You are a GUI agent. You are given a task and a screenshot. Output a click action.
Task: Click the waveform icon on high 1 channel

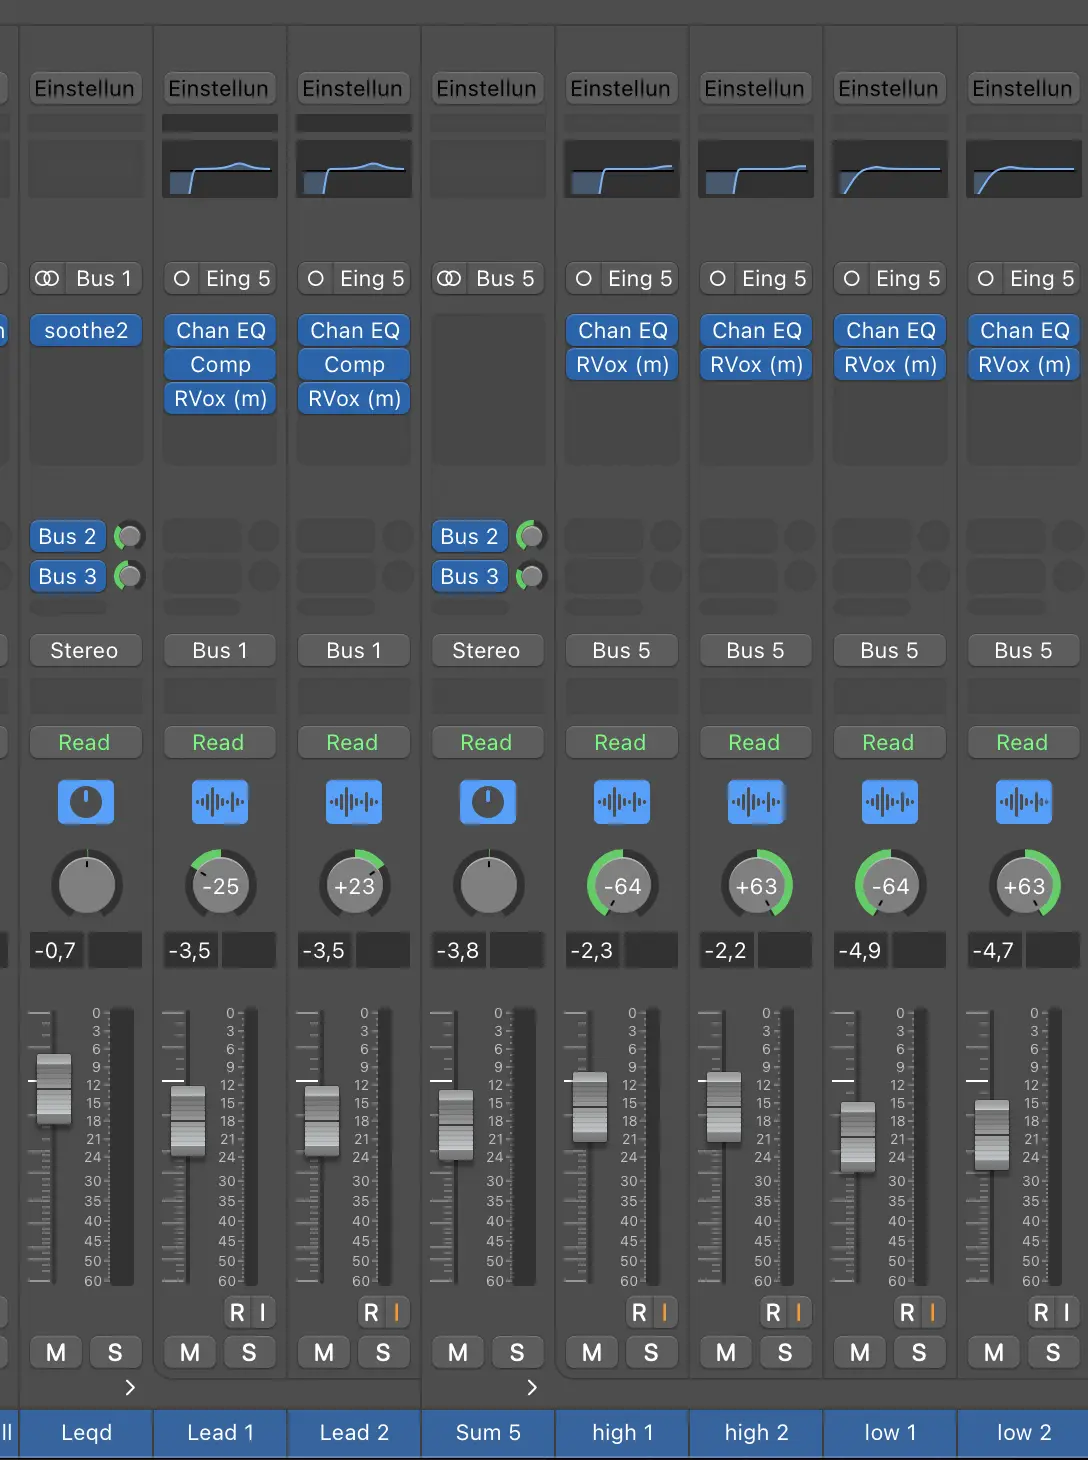pos(621,802)
